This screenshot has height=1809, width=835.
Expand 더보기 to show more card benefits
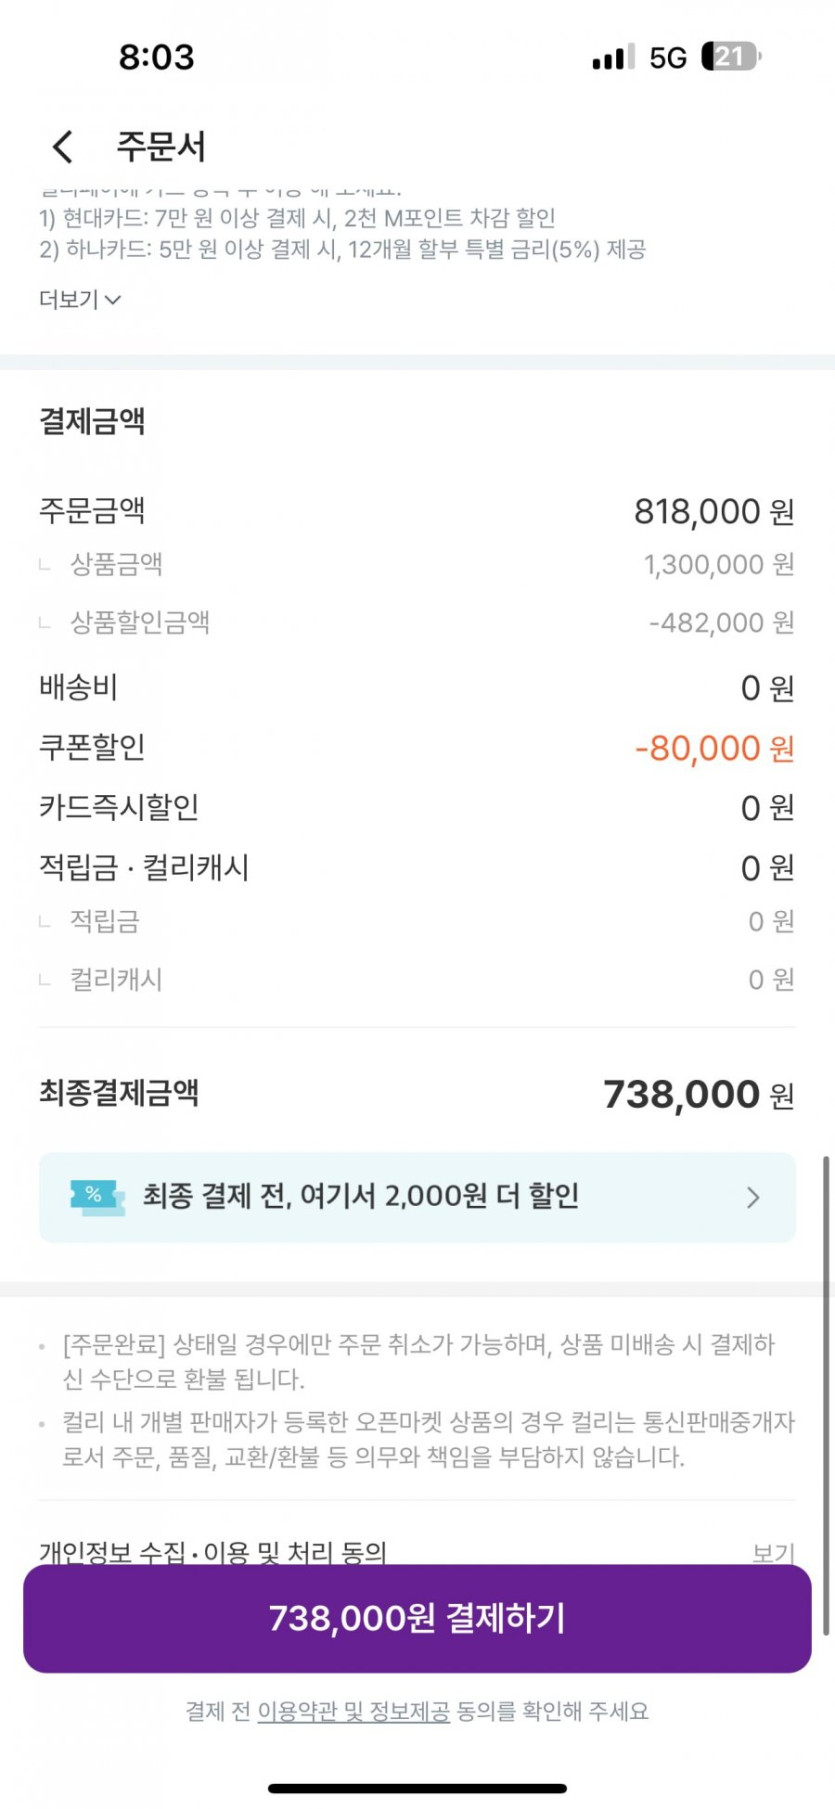pyautogui.click(x=79, y=299)
